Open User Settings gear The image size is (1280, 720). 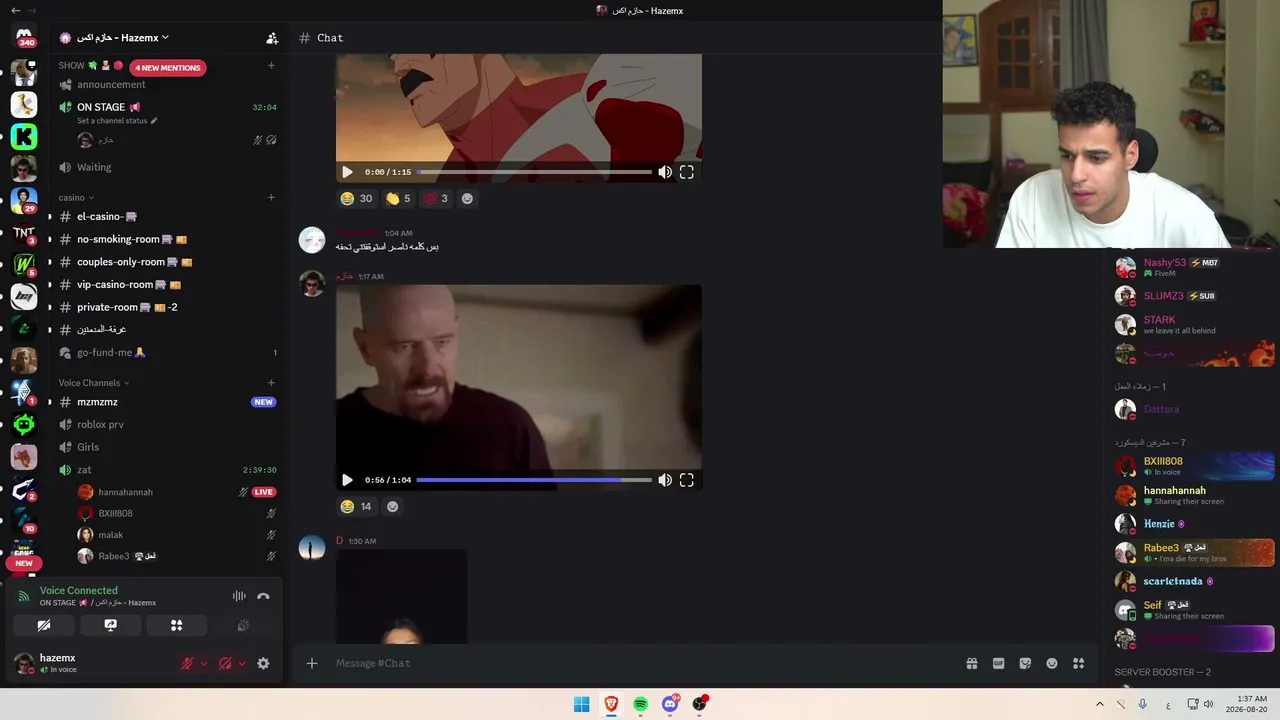click(263, 663)
